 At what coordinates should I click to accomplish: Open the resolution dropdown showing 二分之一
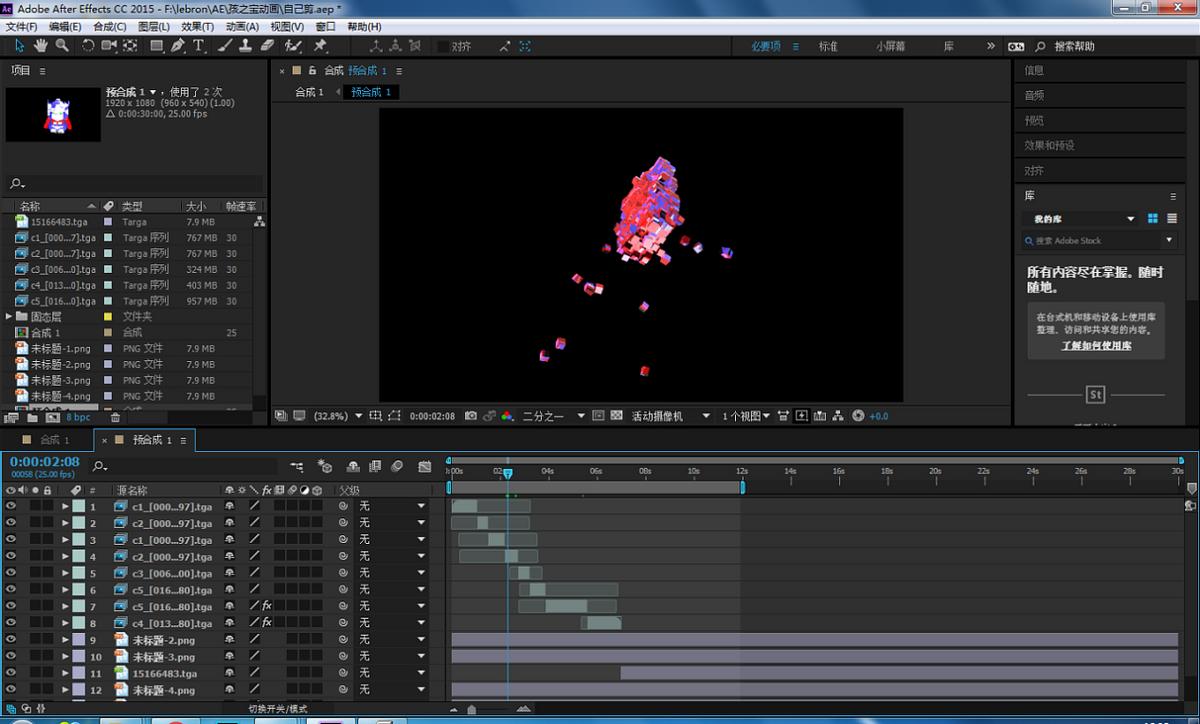pyautogui.click(x=550, y=416)
